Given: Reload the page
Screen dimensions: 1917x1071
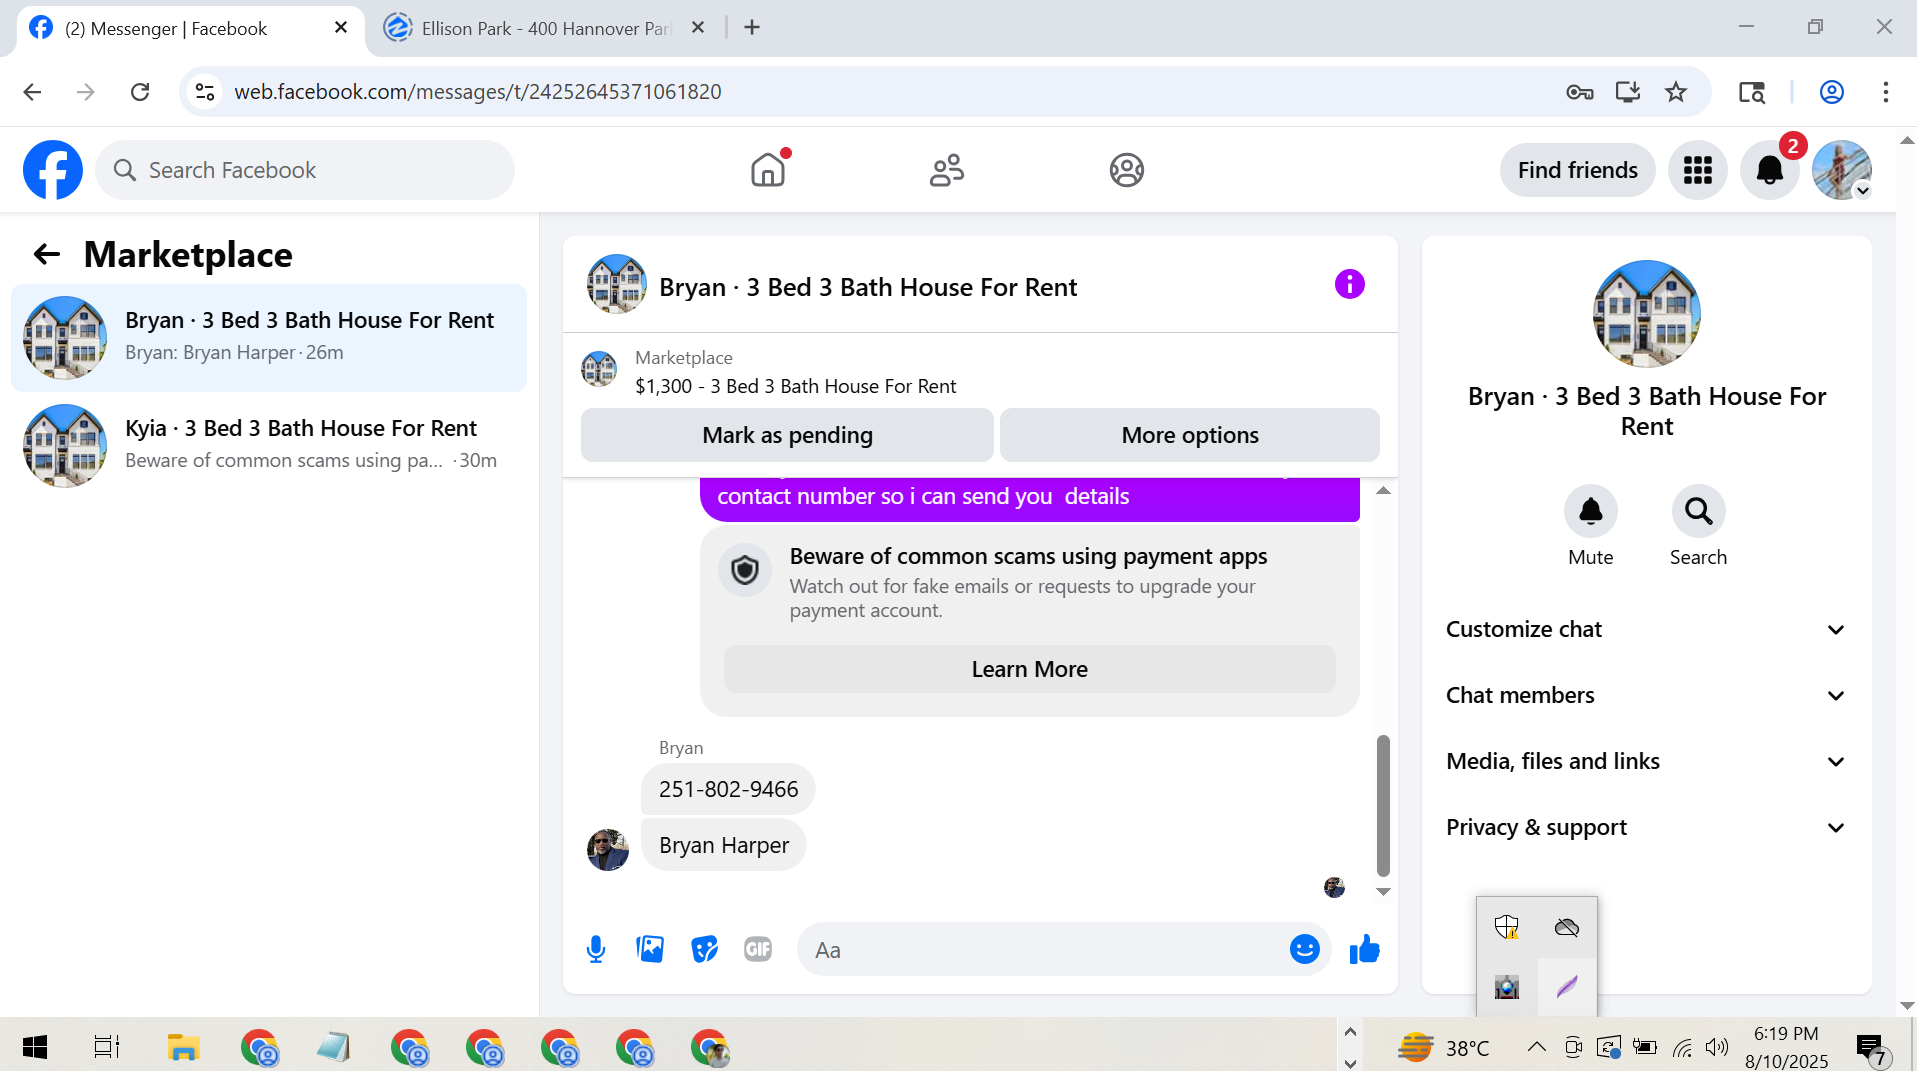Looking at the screenshot, I should [140, 92].
